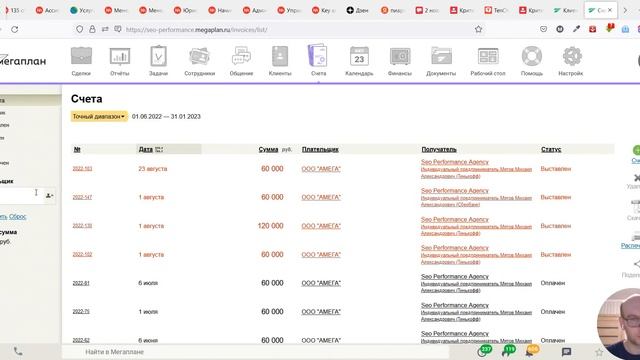
Task: Click the payer filter input in the left panel
Action: coord(21,196)
